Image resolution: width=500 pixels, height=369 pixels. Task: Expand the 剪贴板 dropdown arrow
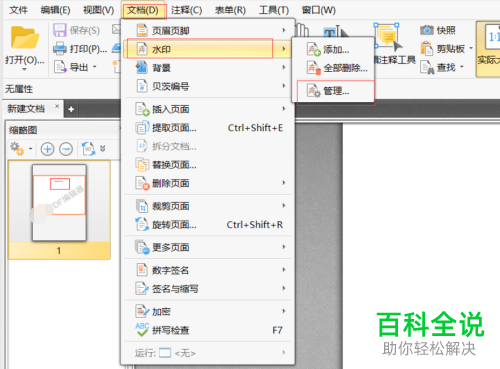point(471,48)
